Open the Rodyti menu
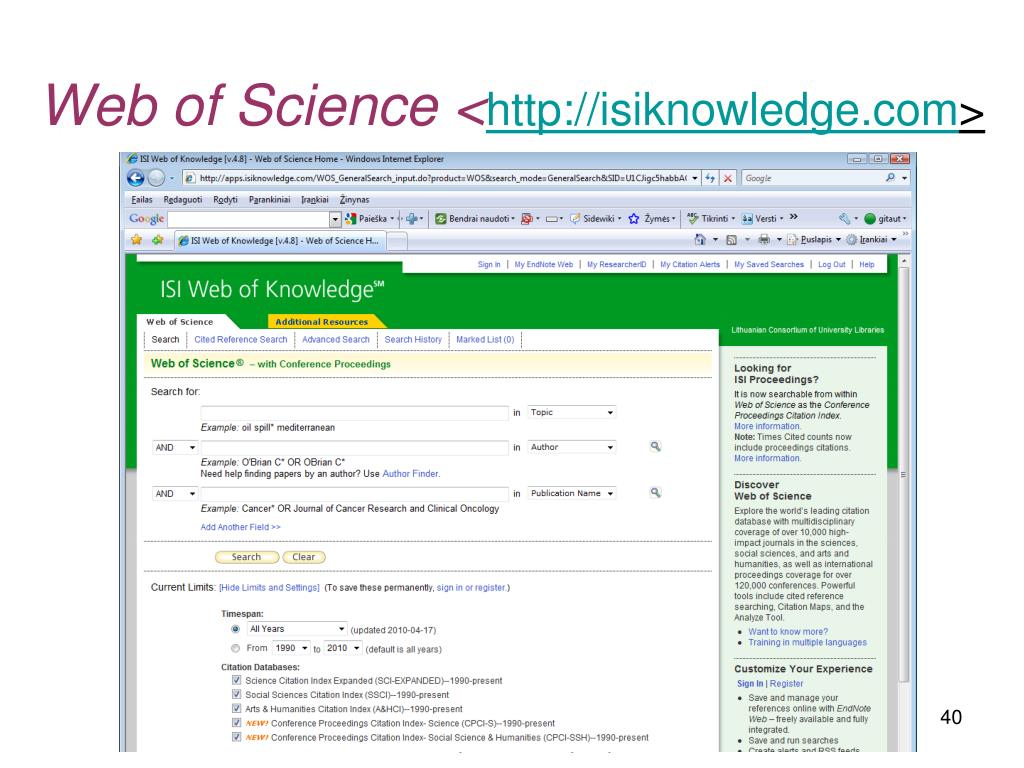 [225, 200]
